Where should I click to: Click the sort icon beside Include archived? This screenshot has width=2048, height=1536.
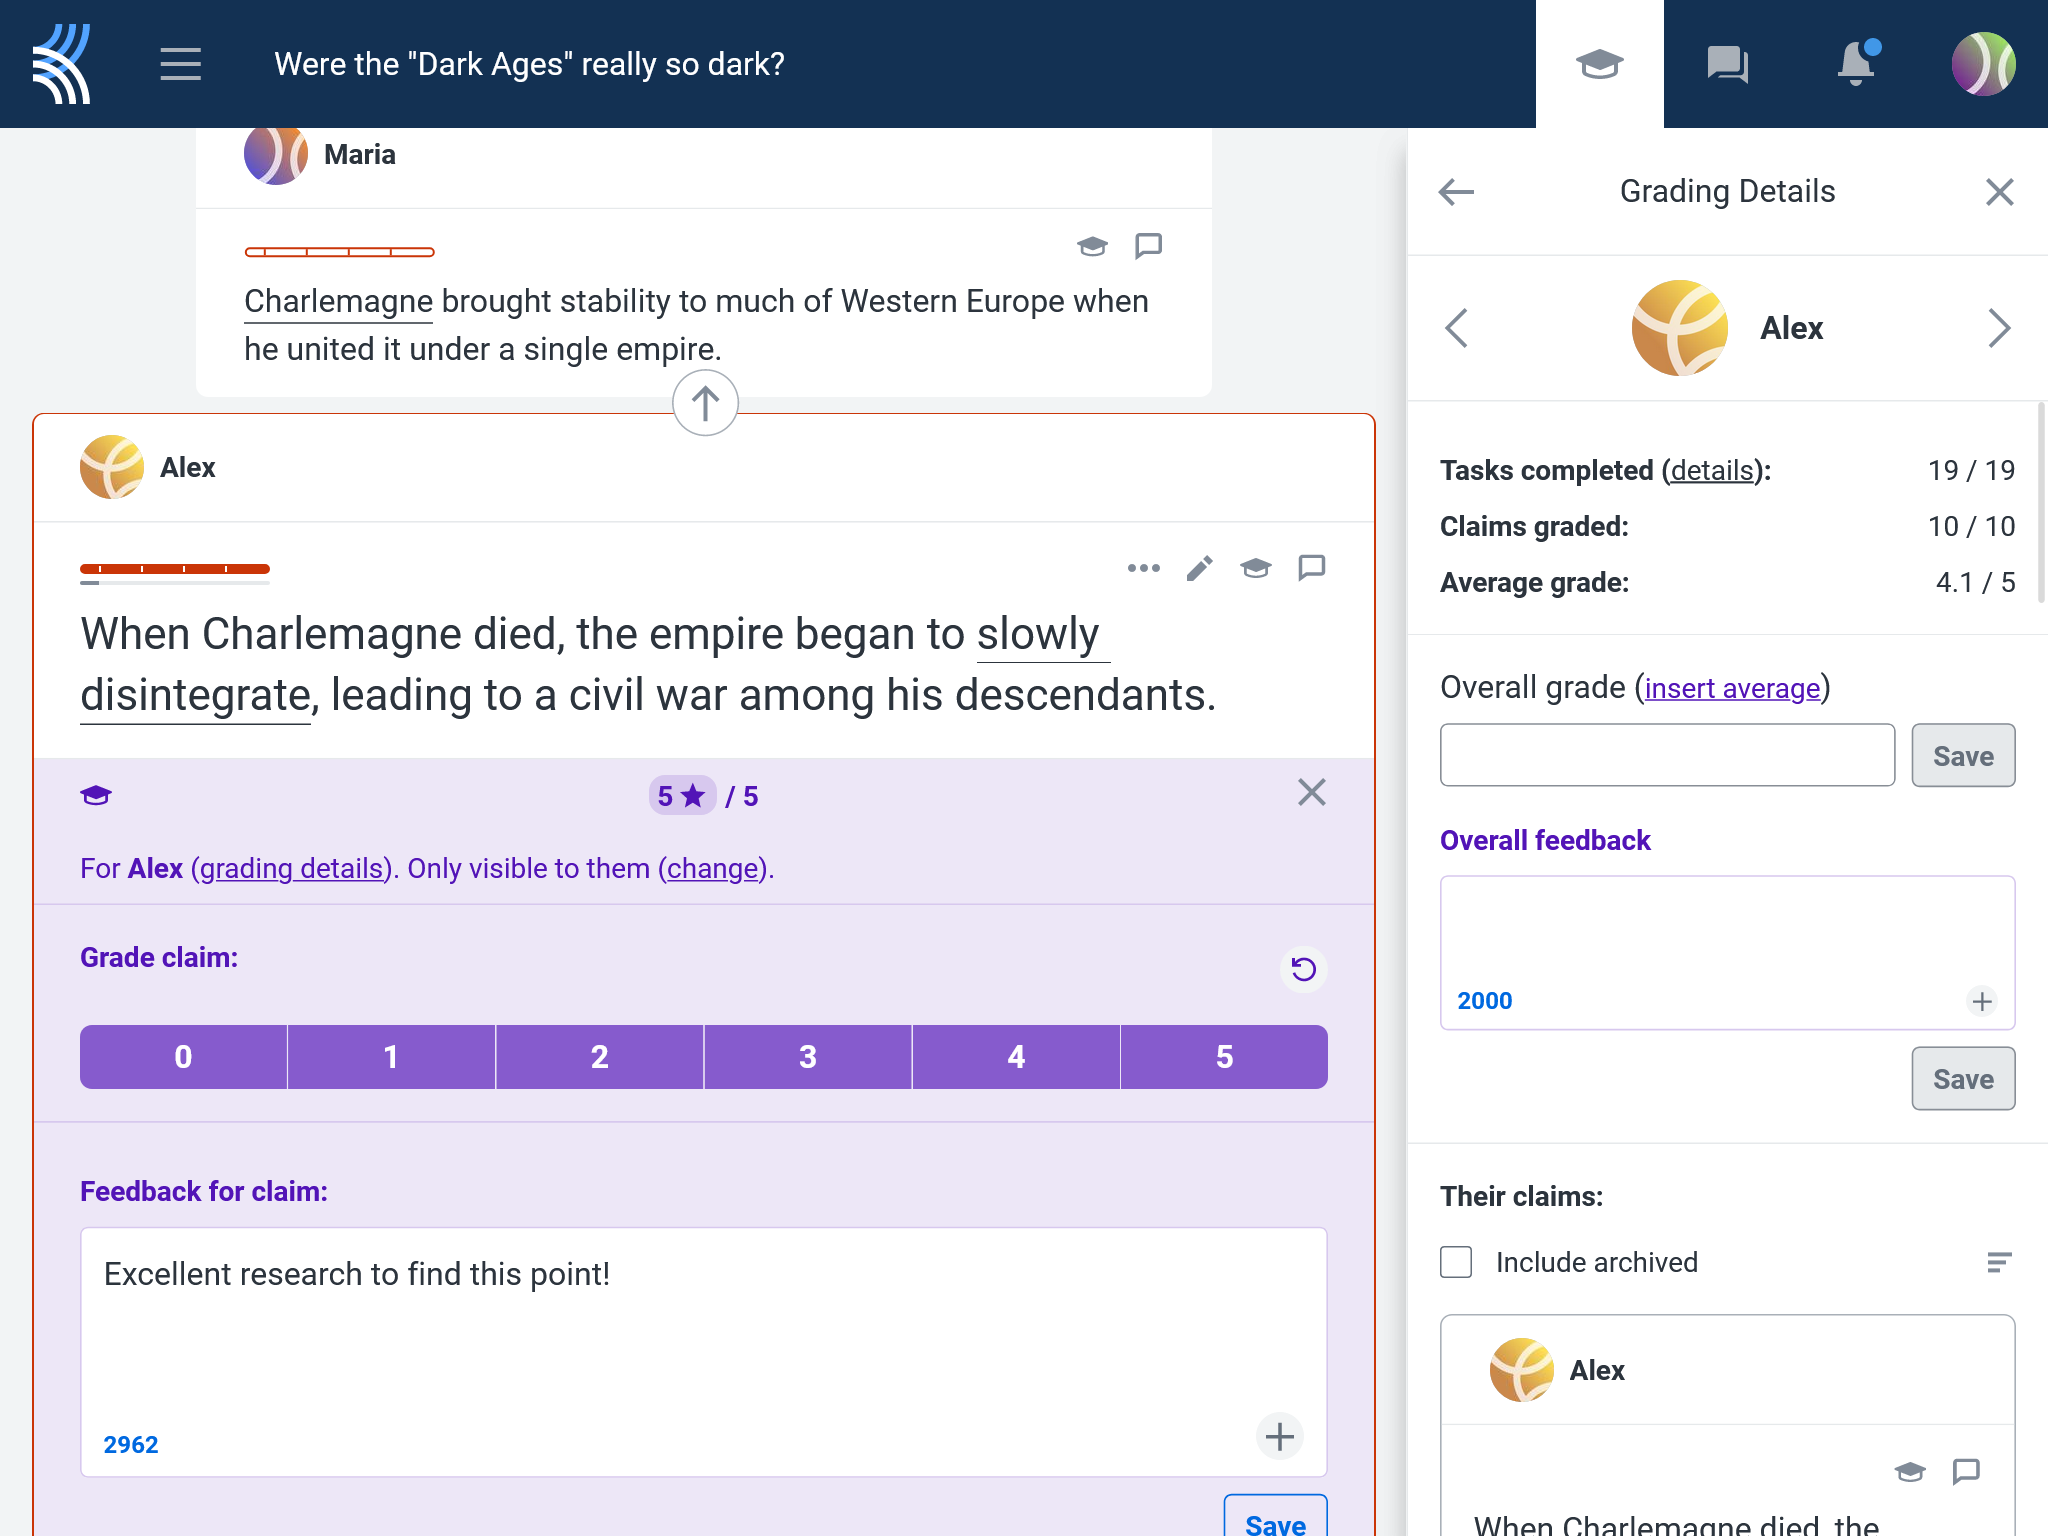tap(1998, 1262)
